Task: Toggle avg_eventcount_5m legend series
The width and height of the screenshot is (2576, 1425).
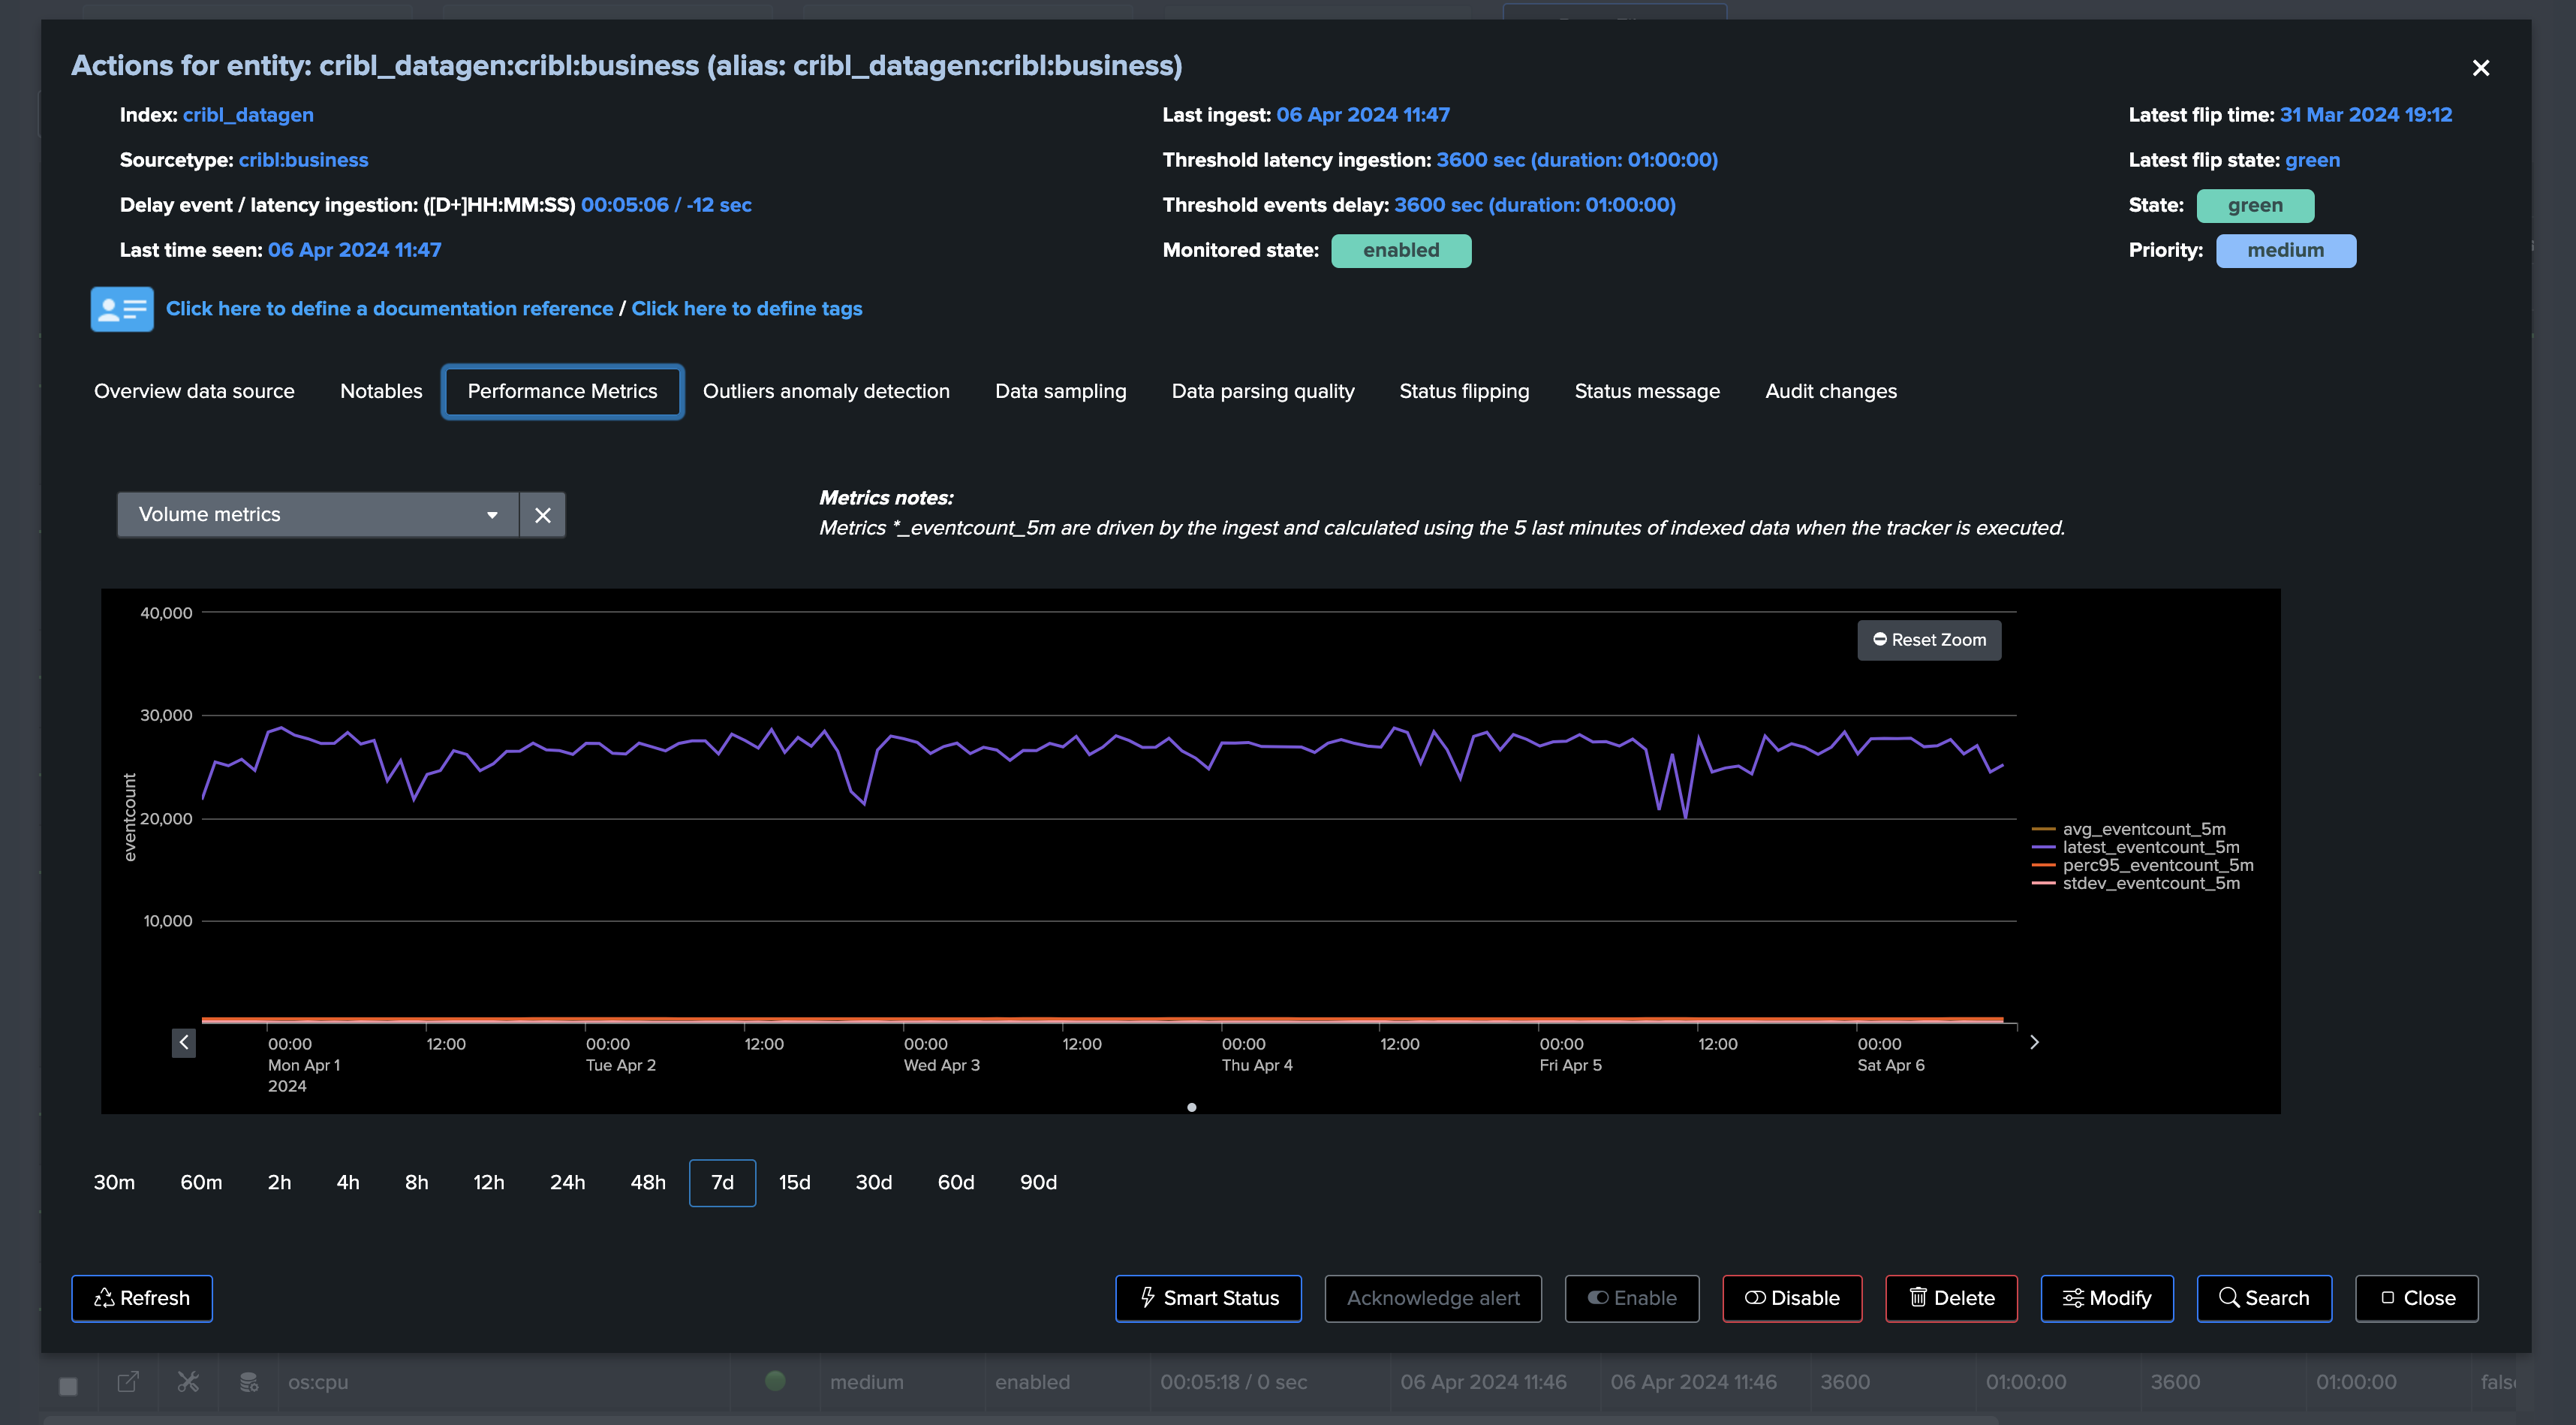Action: [x=2130, y=829]
